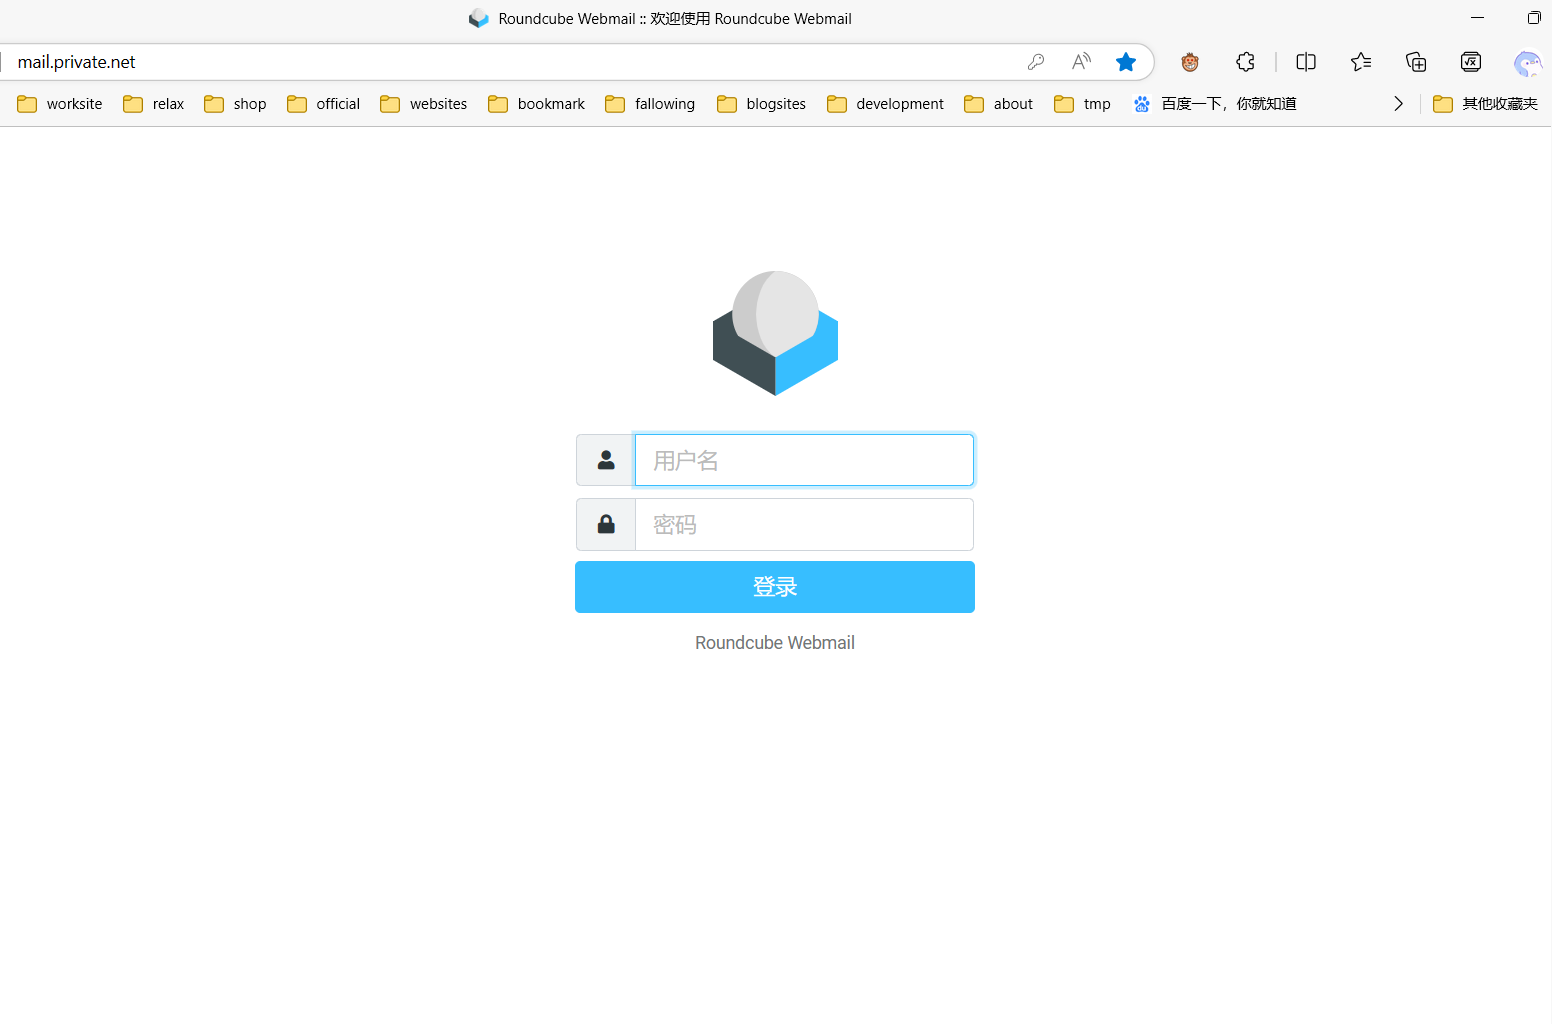Click the monkey extension icon
The width and height of the screenshot is (1552, 1024).
1190,62
